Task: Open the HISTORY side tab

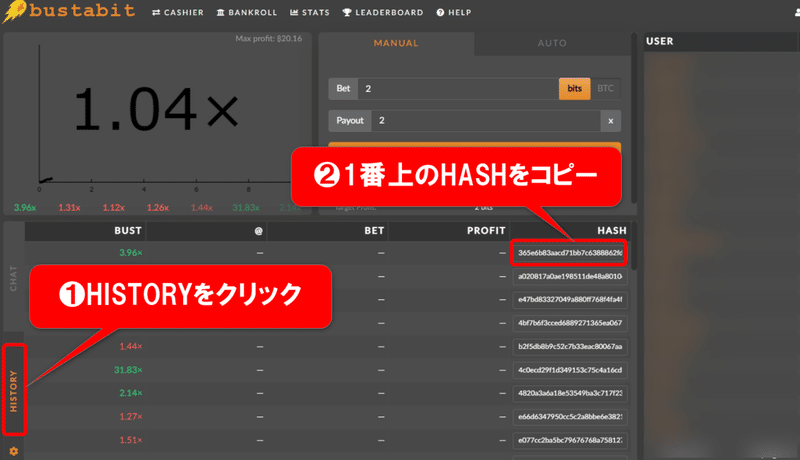Action: tap(14, 390)
